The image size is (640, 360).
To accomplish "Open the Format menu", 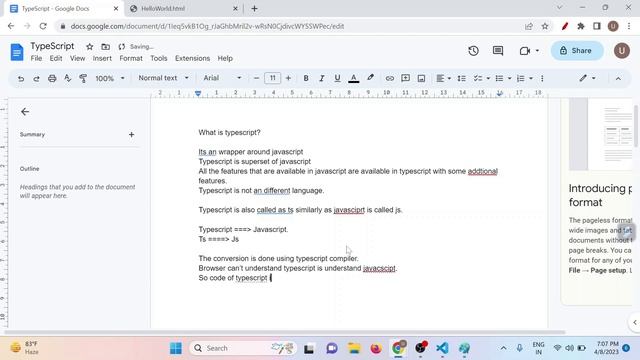I will click(131, 58).
